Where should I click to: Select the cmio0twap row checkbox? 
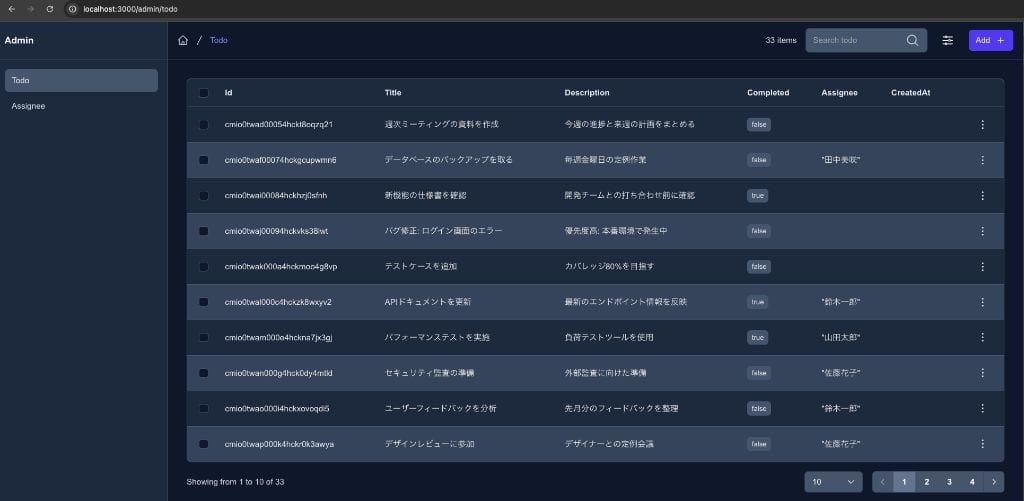pos(204,444)
